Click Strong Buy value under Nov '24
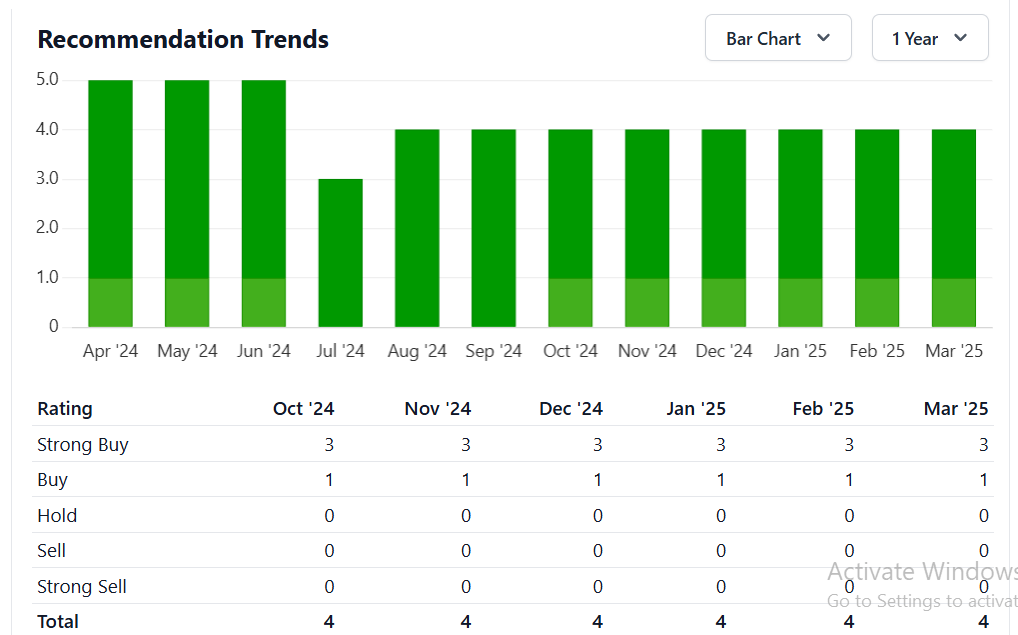This screenshot has width=1018, height=635. coord(465,445)
